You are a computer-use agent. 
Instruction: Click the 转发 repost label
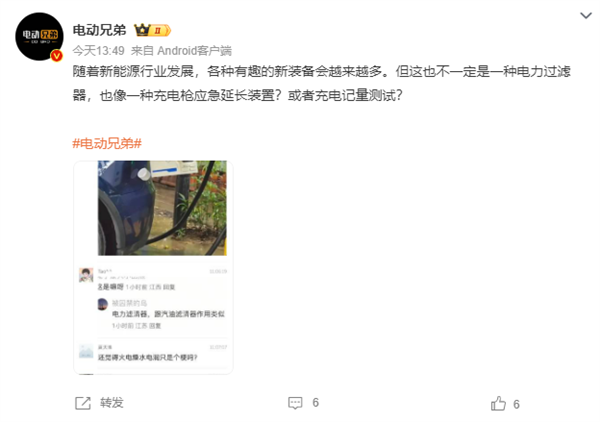(112, 403)
